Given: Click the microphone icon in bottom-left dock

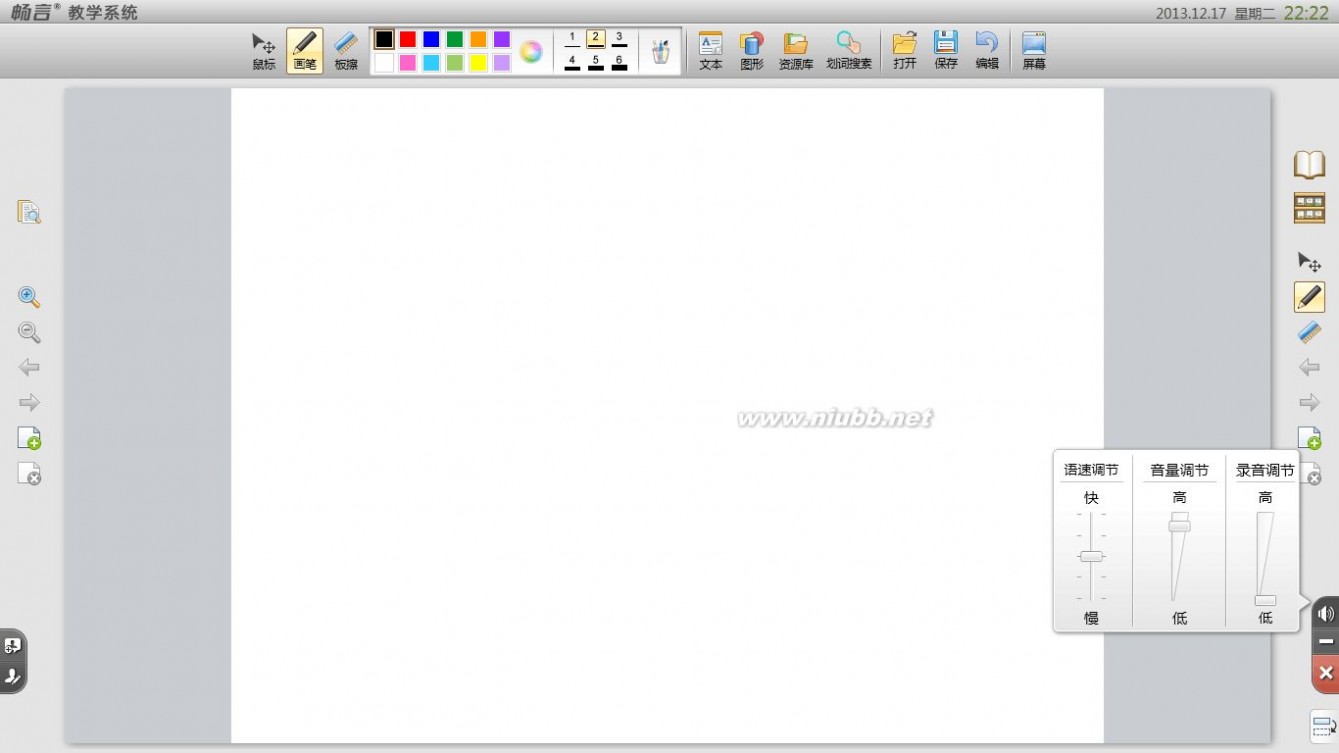Looking at the screenshot, I should (x=12, y=676).
